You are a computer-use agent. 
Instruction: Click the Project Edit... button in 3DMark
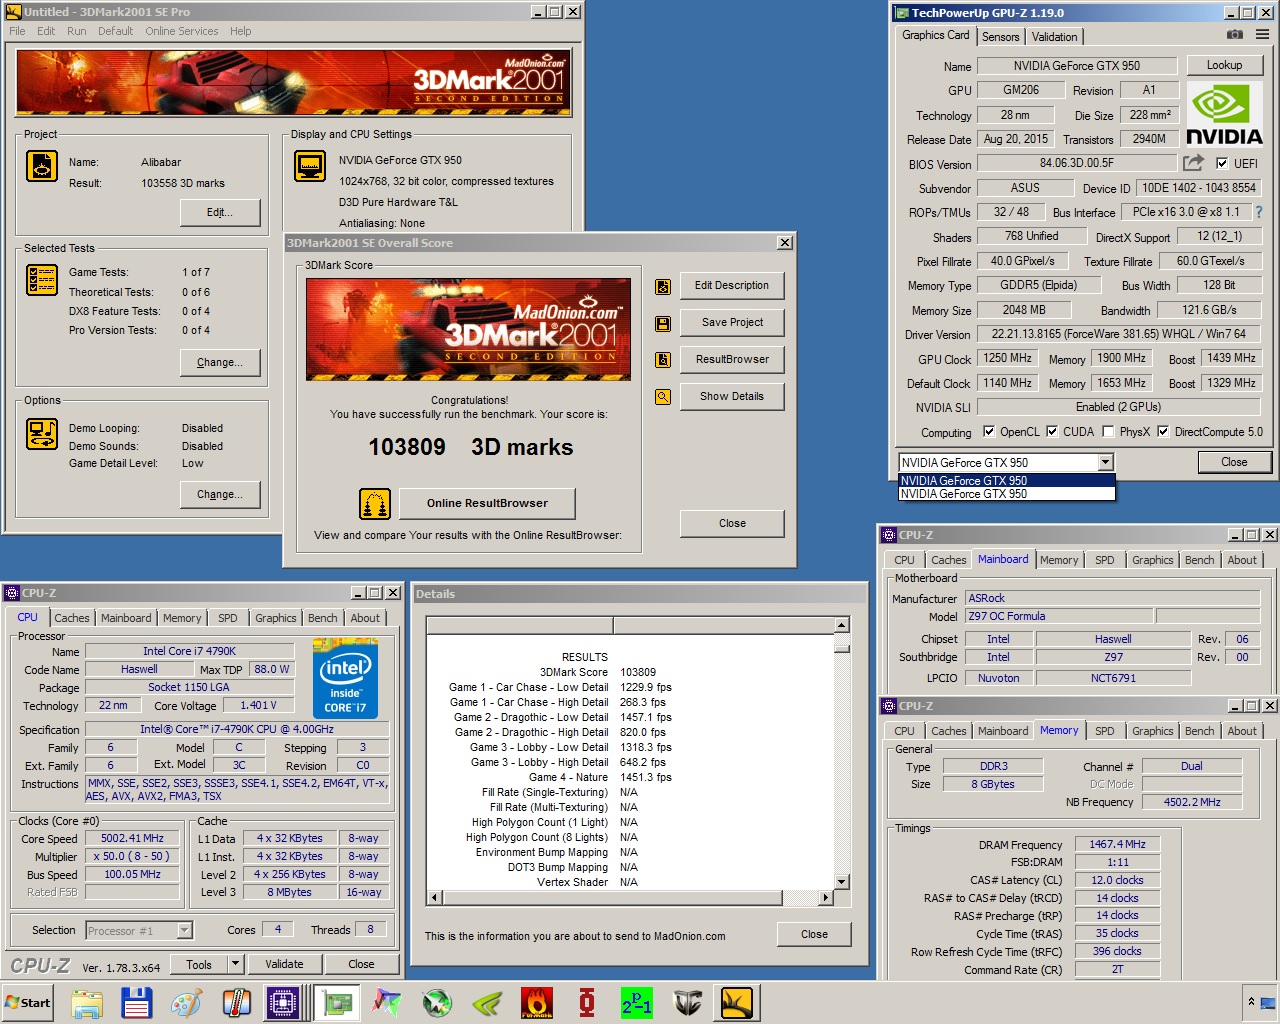coord(220,213)
